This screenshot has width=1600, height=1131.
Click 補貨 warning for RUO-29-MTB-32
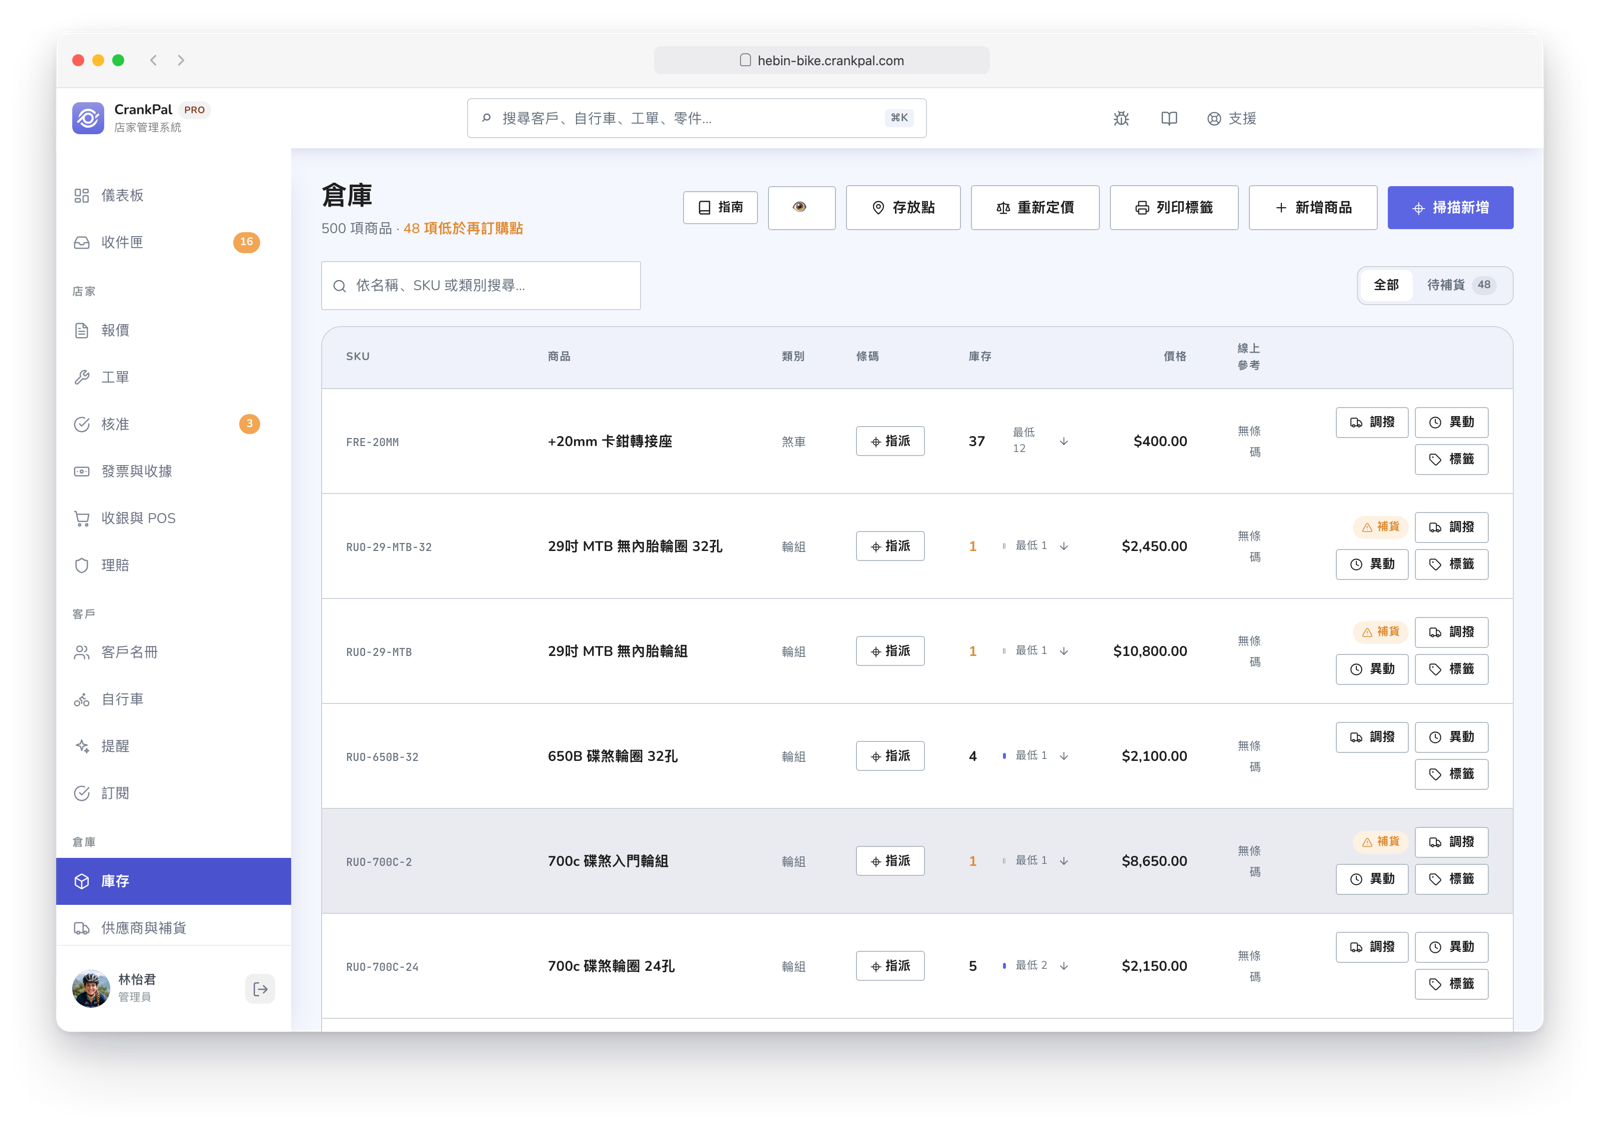click(x=1381, y=527)
